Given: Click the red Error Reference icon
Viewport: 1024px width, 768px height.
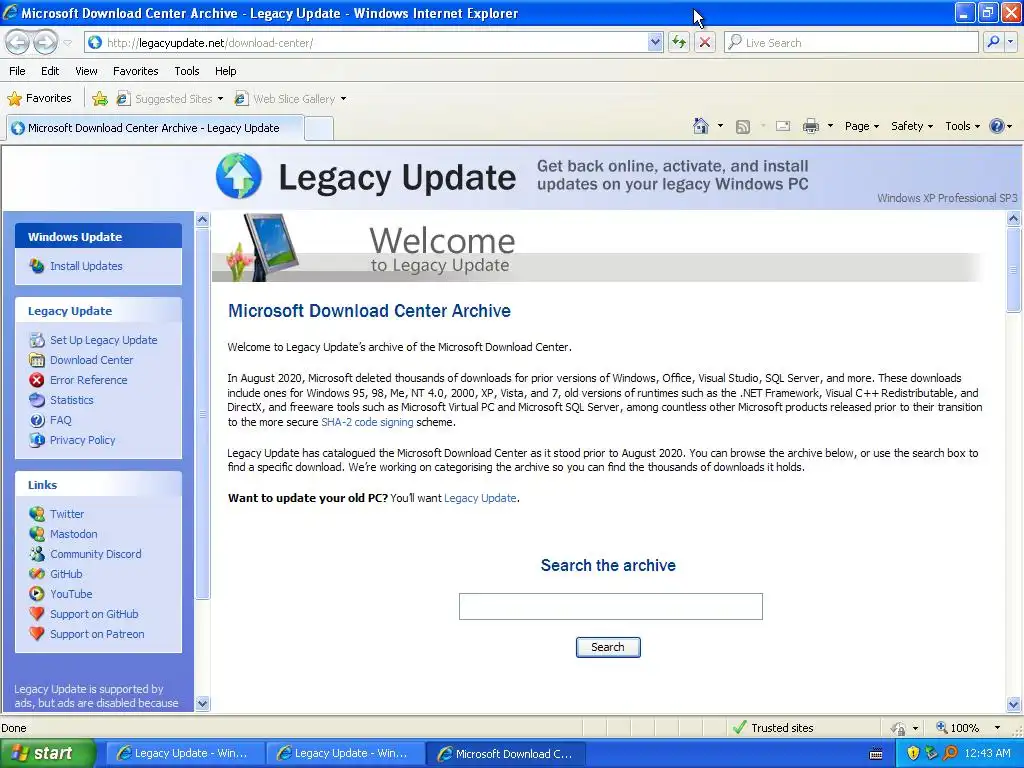Looking at the screenshot, I should point(37,380).
